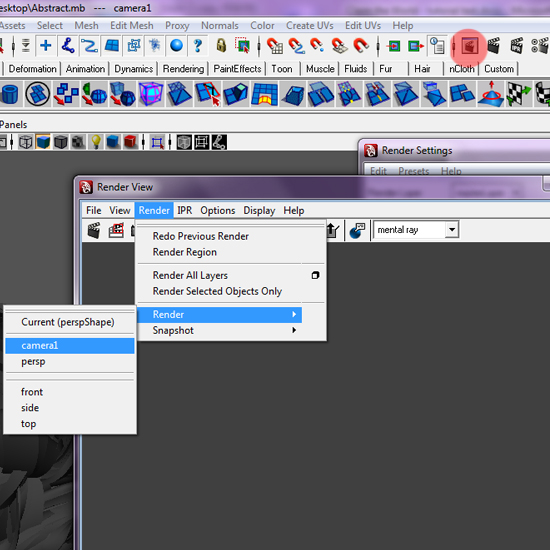Click IPR render clapperboard in status line

[517, 46]
